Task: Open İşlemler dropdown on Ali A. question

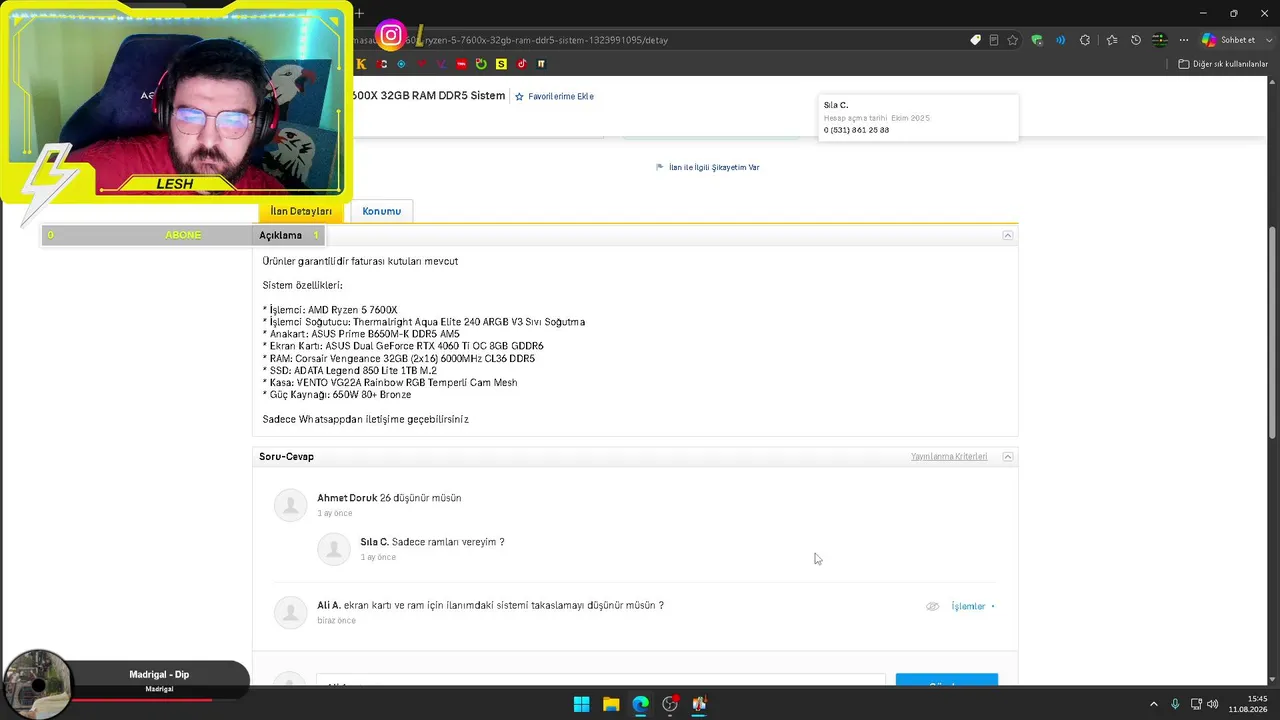Action: pyautogui.click(x=972, y=606)
